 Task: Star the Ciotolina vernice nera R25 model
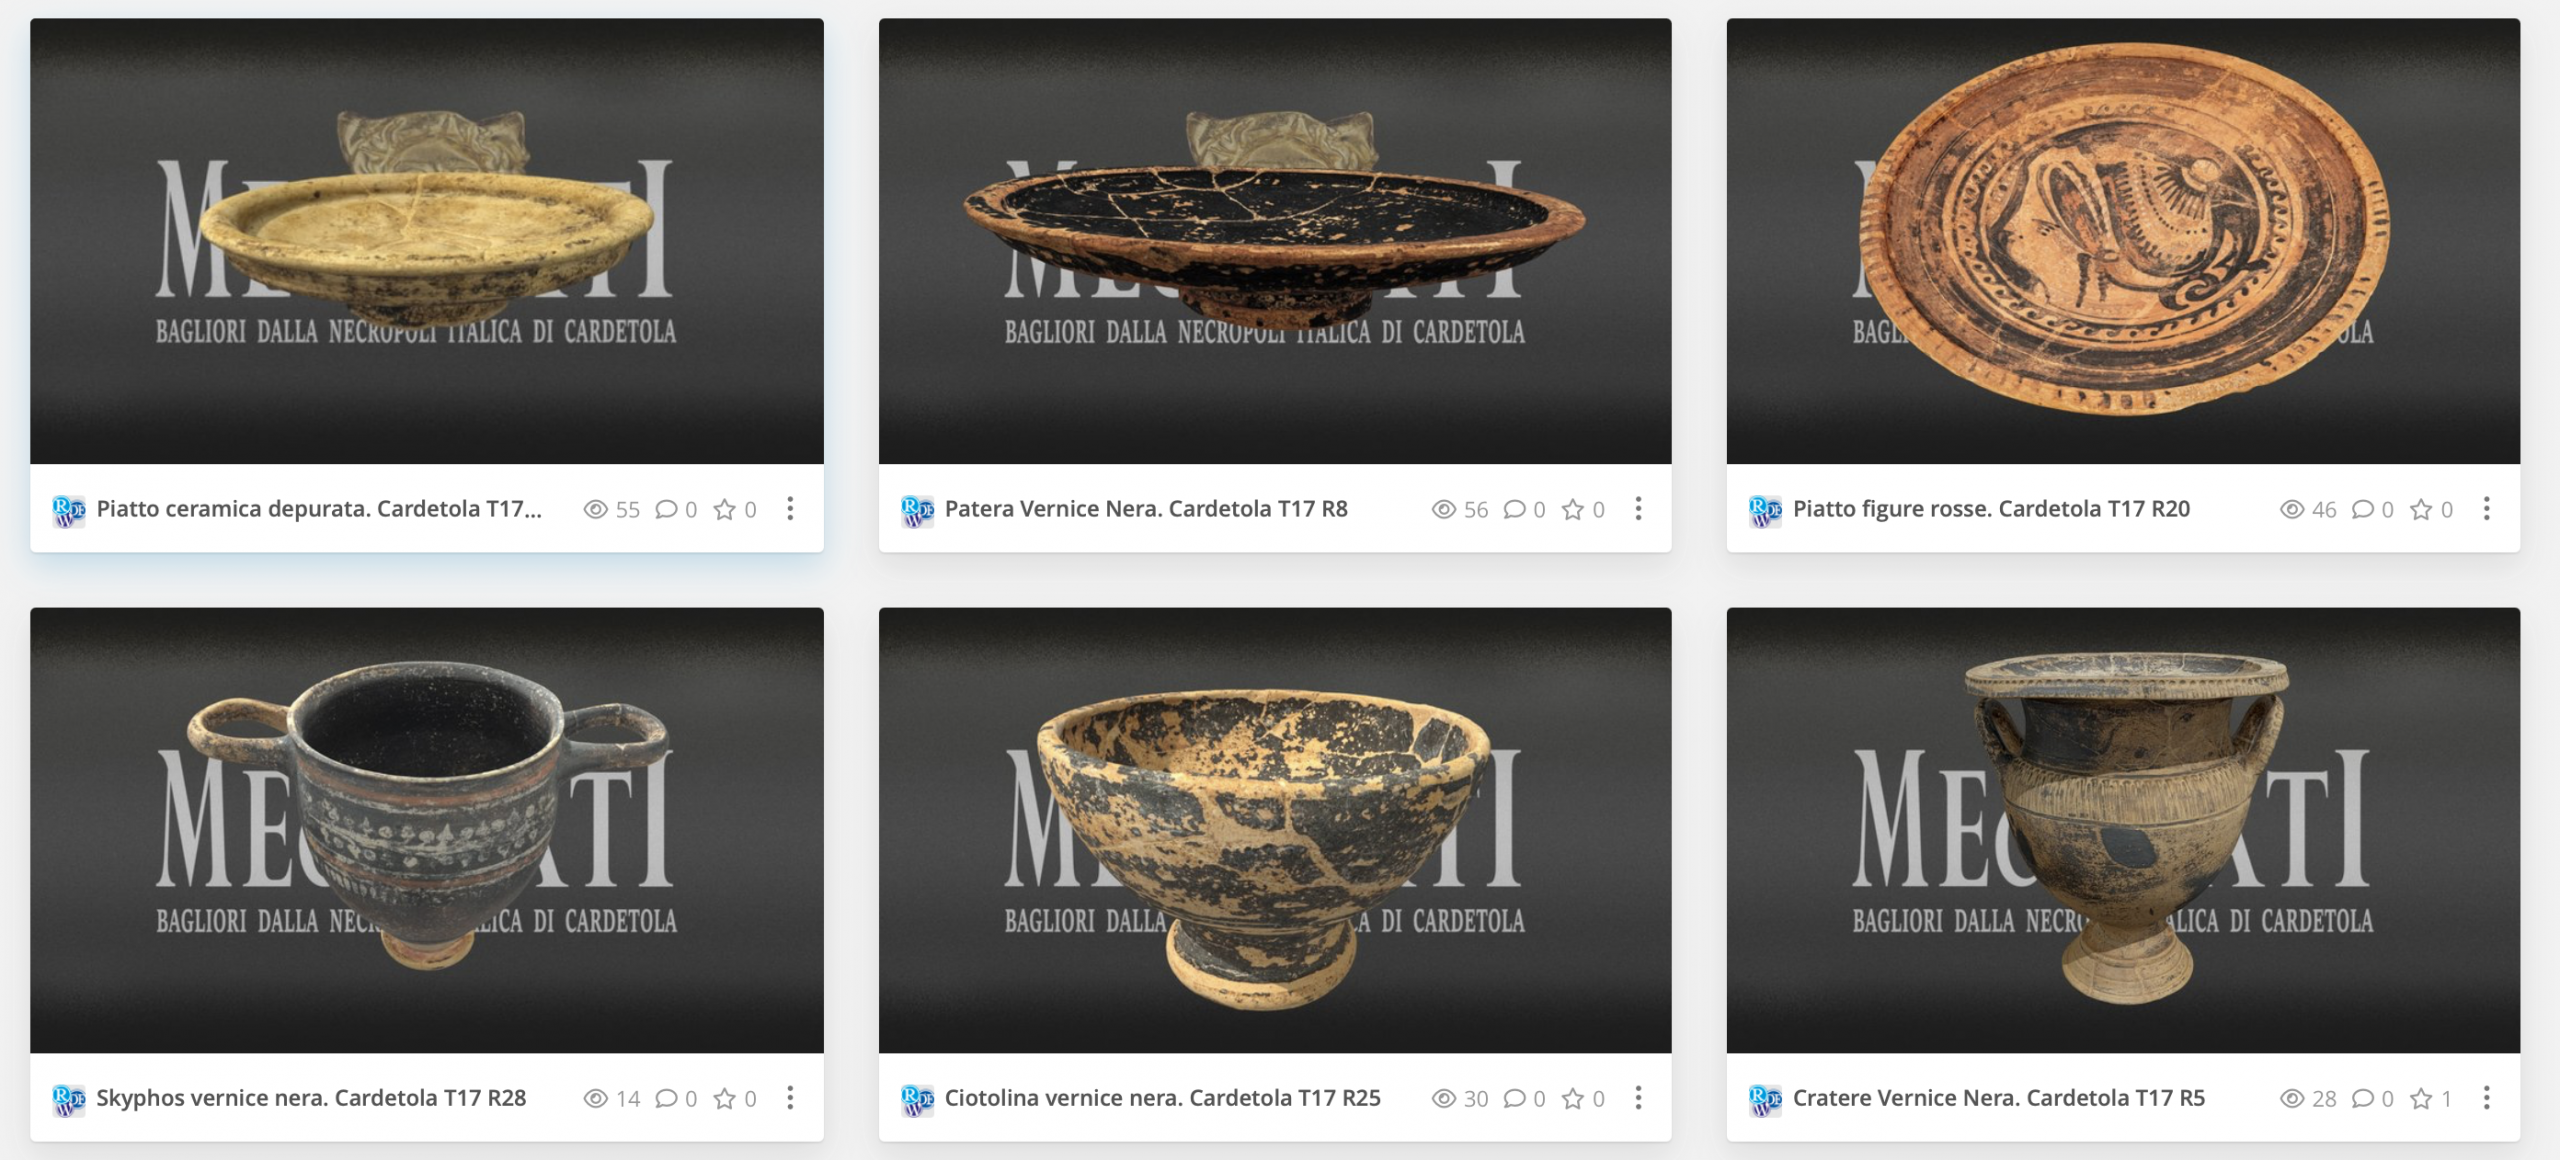pos(1573,1098)
